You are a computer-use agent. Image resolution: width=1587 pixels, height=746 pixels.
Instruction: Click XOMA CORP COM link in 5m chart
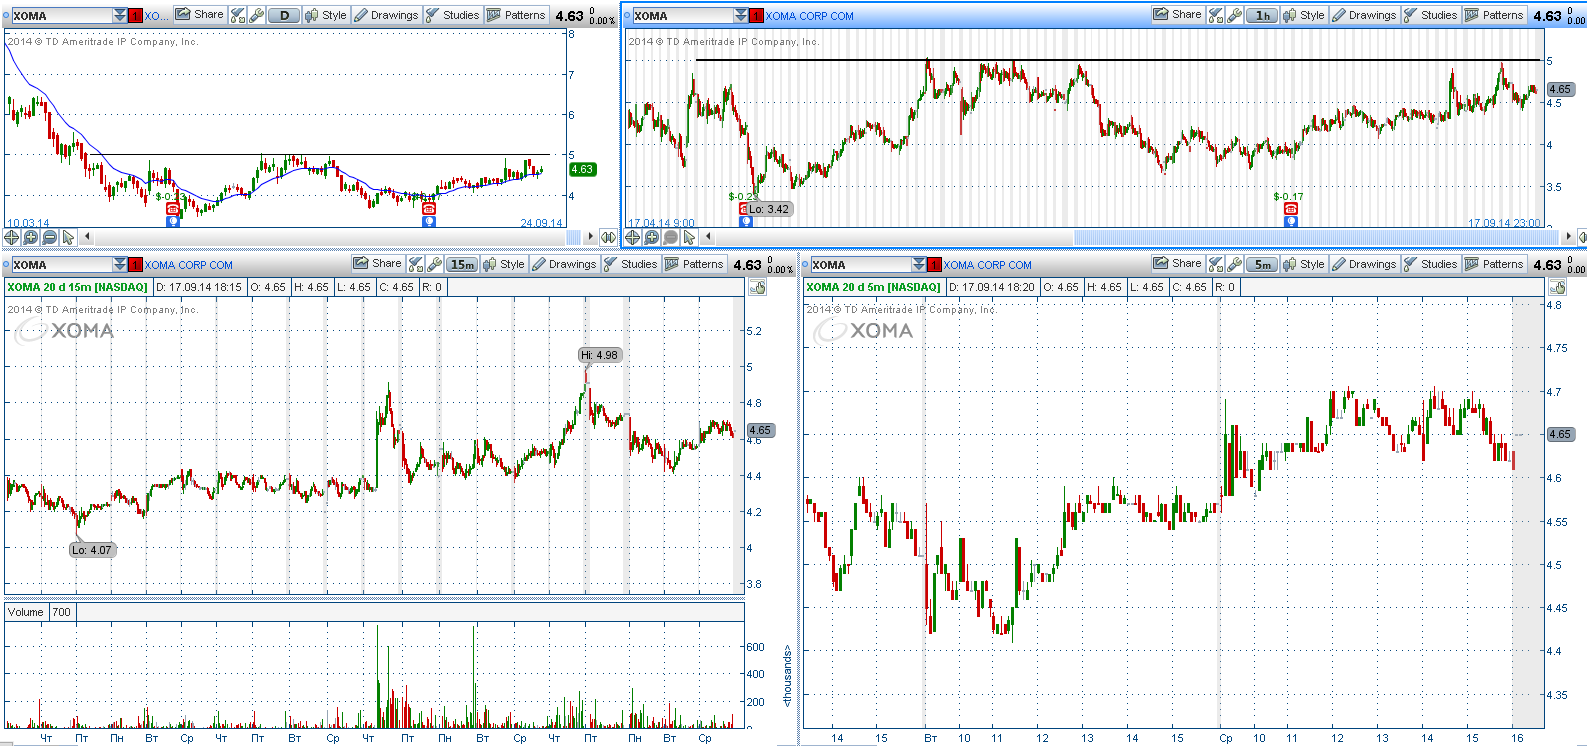click(988, 265)
